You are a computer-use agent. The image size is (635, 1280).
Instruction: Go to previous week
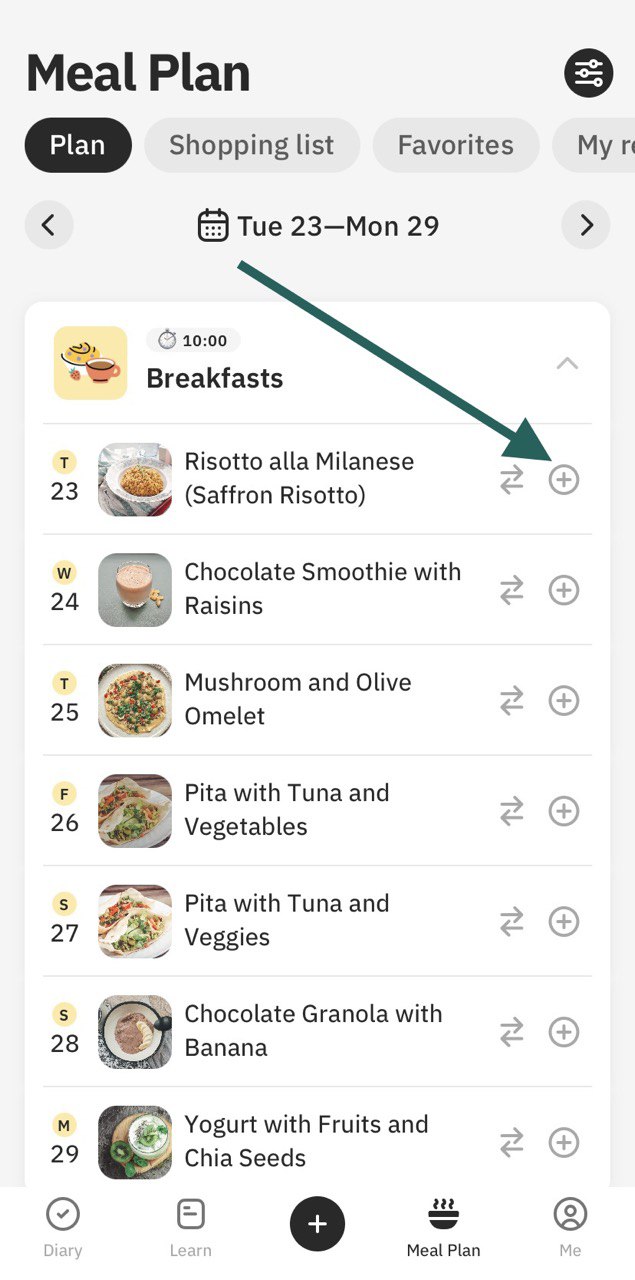click(x=49, y=226)
